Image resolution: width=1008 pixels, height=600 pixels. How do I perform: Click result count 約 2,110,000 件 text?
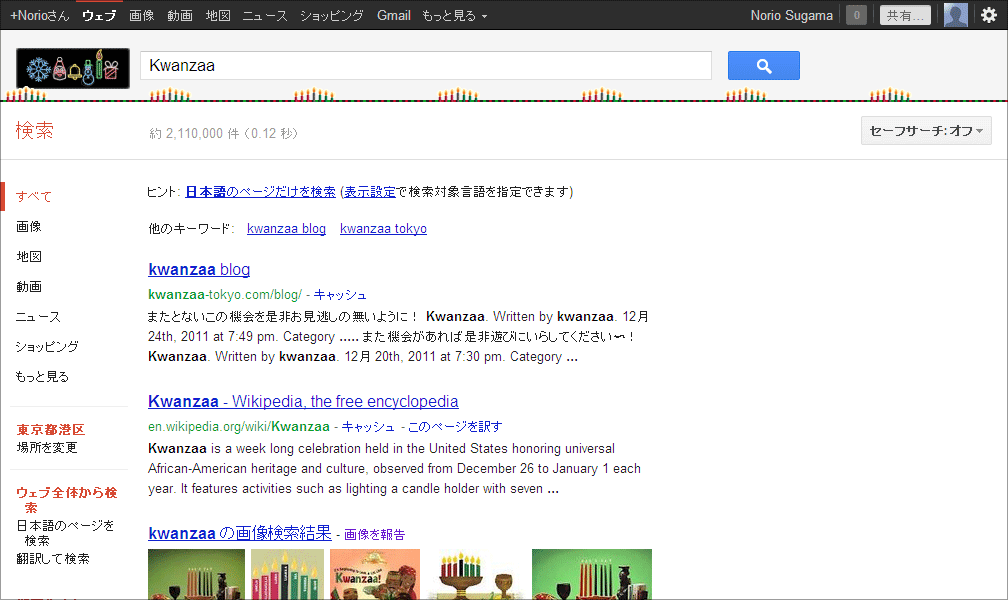tap(194, 134)
